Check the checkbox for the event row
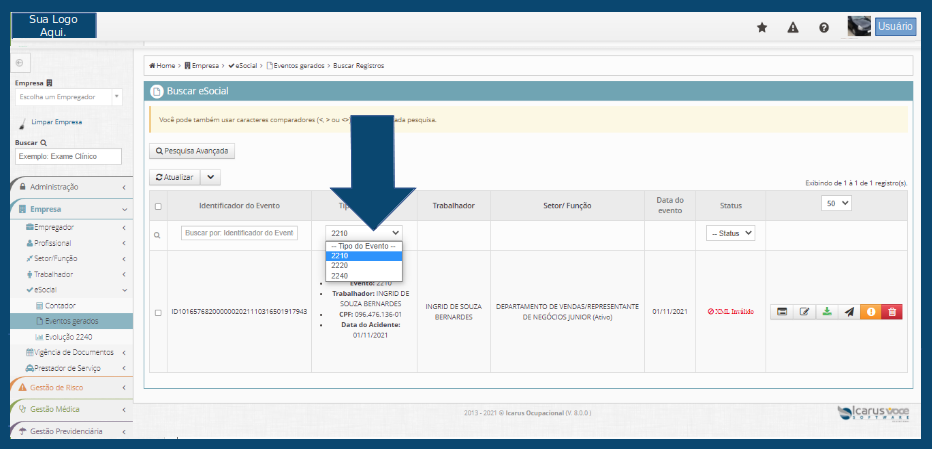Image resolution: width=932 pixels, height=449 pixels. [x=157, y=312]
